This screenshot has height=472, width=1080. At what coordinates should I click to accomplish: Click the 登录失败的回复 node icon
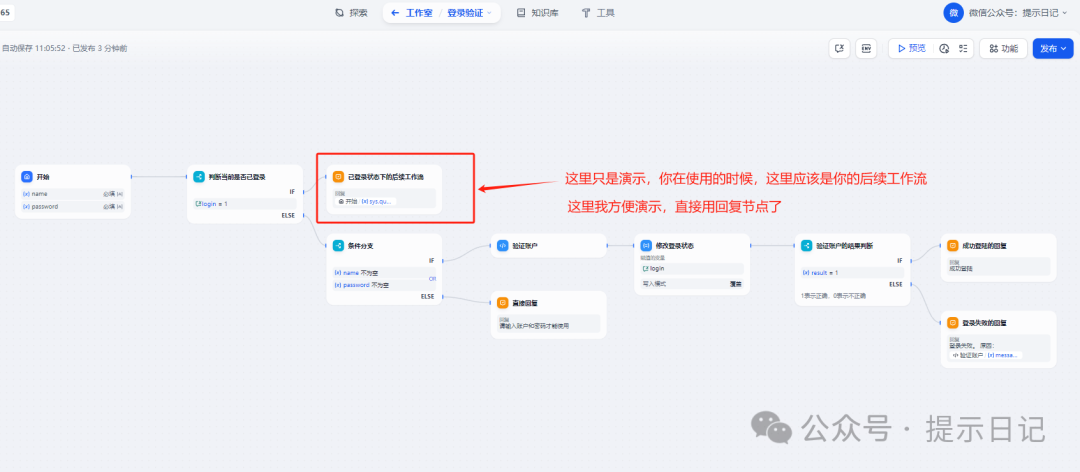click(952, 323)
